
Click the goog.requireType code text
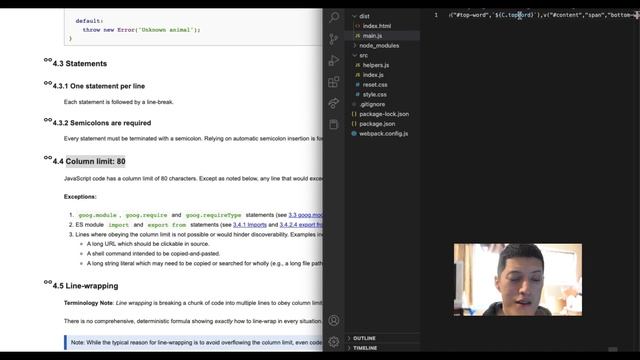coord(213,215)
